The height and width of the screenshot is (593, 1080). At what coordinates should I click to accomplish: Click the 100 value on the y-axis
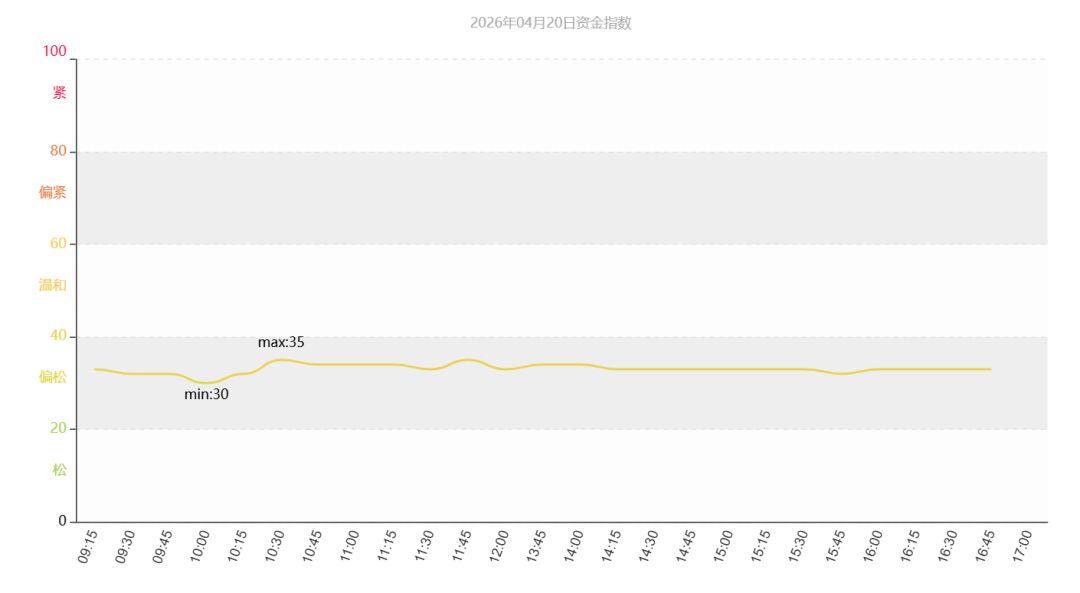54,51
